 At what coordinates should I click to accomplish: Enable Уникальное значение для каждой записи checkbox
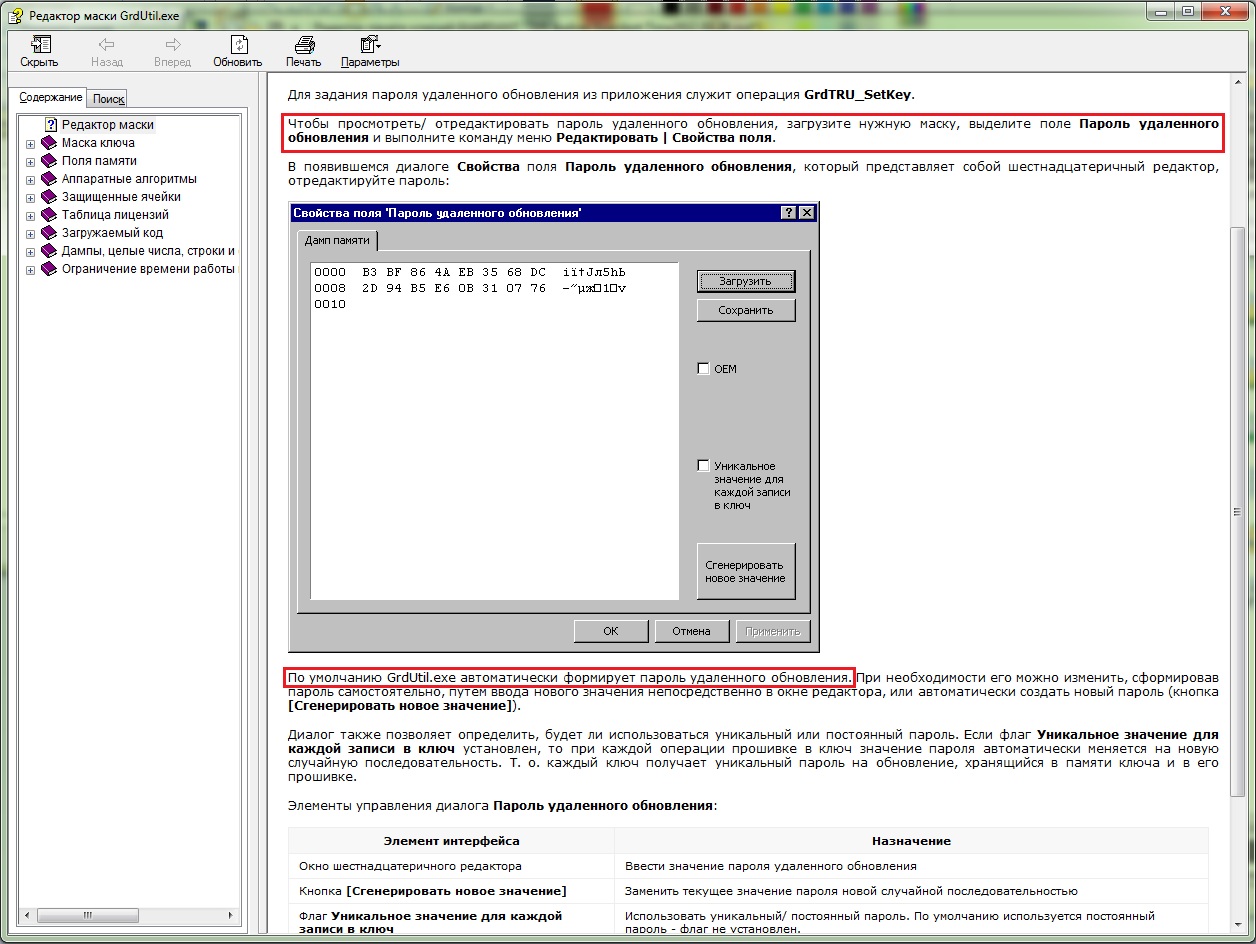point(703,466)
